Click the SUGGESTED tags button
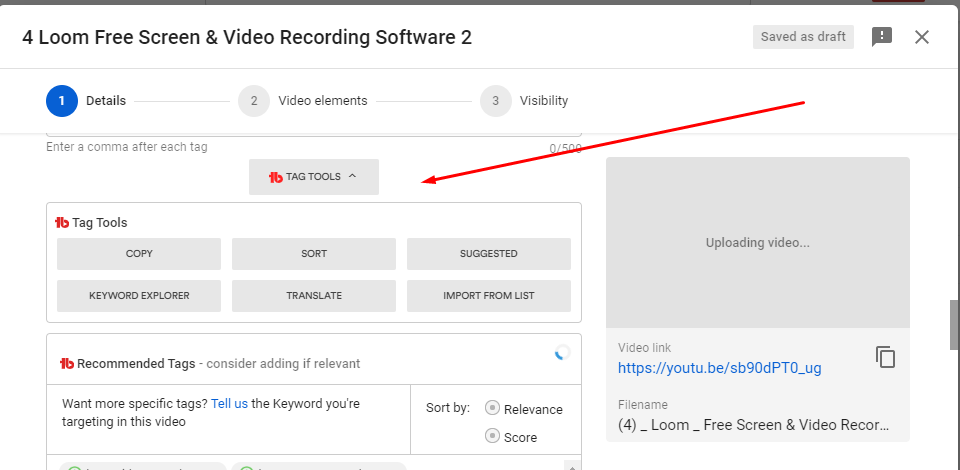Image resolution: width=960 pixels, height=470 pixels. point(489,254)
